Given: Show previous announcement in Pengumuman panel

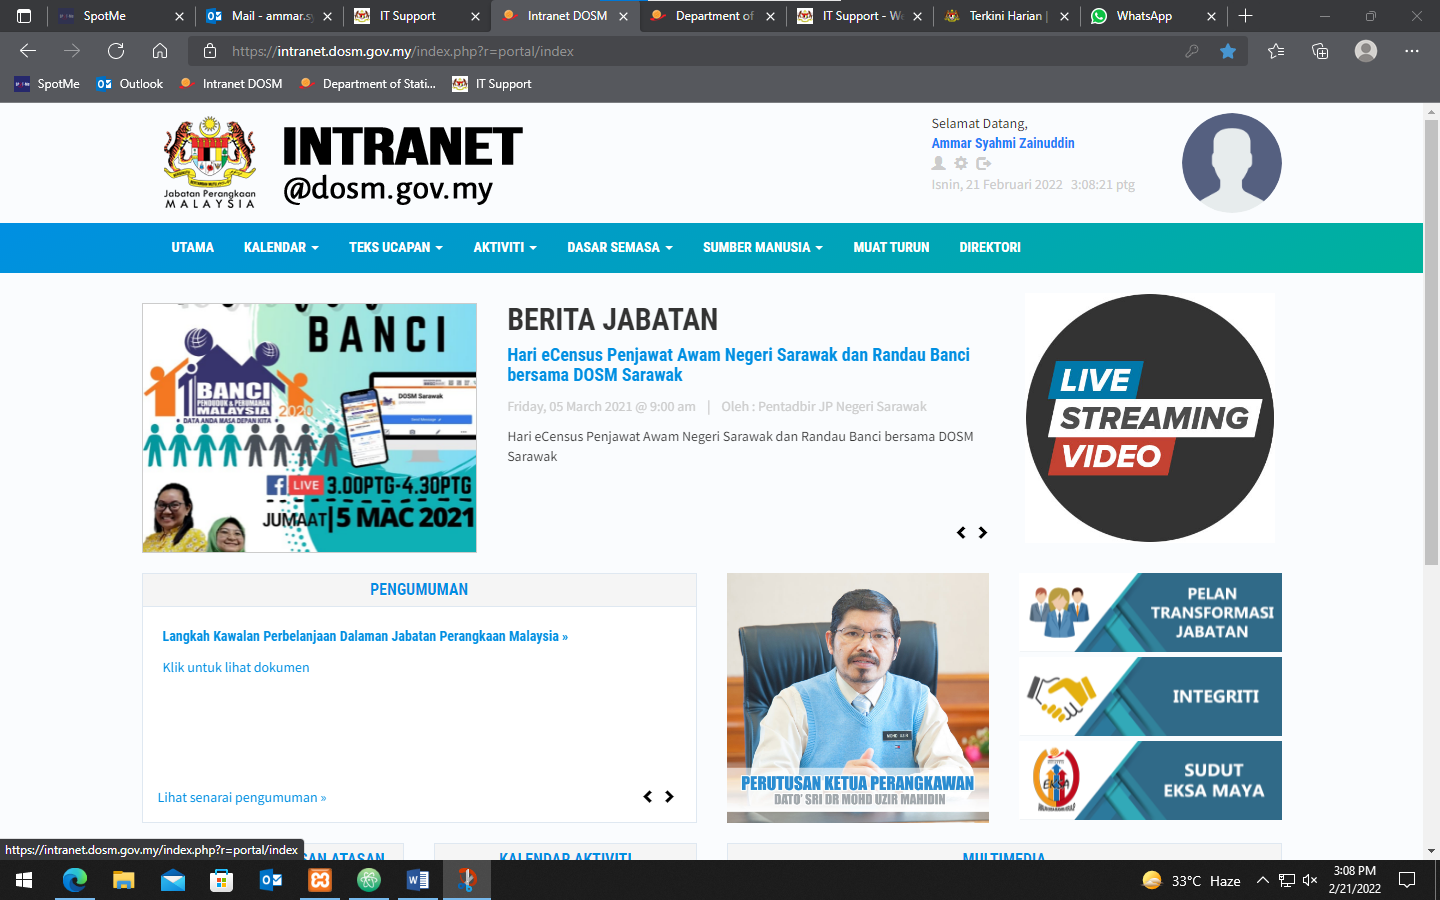Looking at the screenshot, I should (x=648, y=797).
